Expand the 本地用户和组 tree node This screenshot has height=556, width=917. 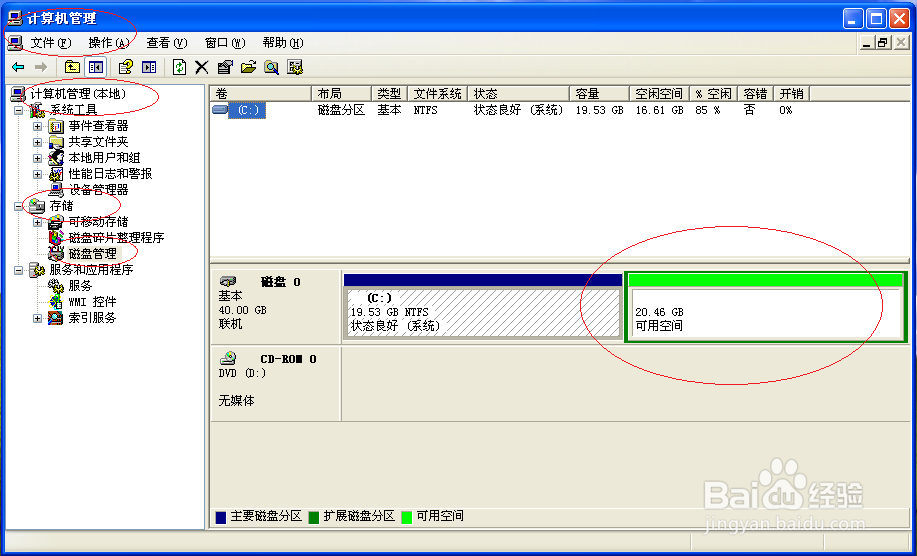(x=37, y=158)
